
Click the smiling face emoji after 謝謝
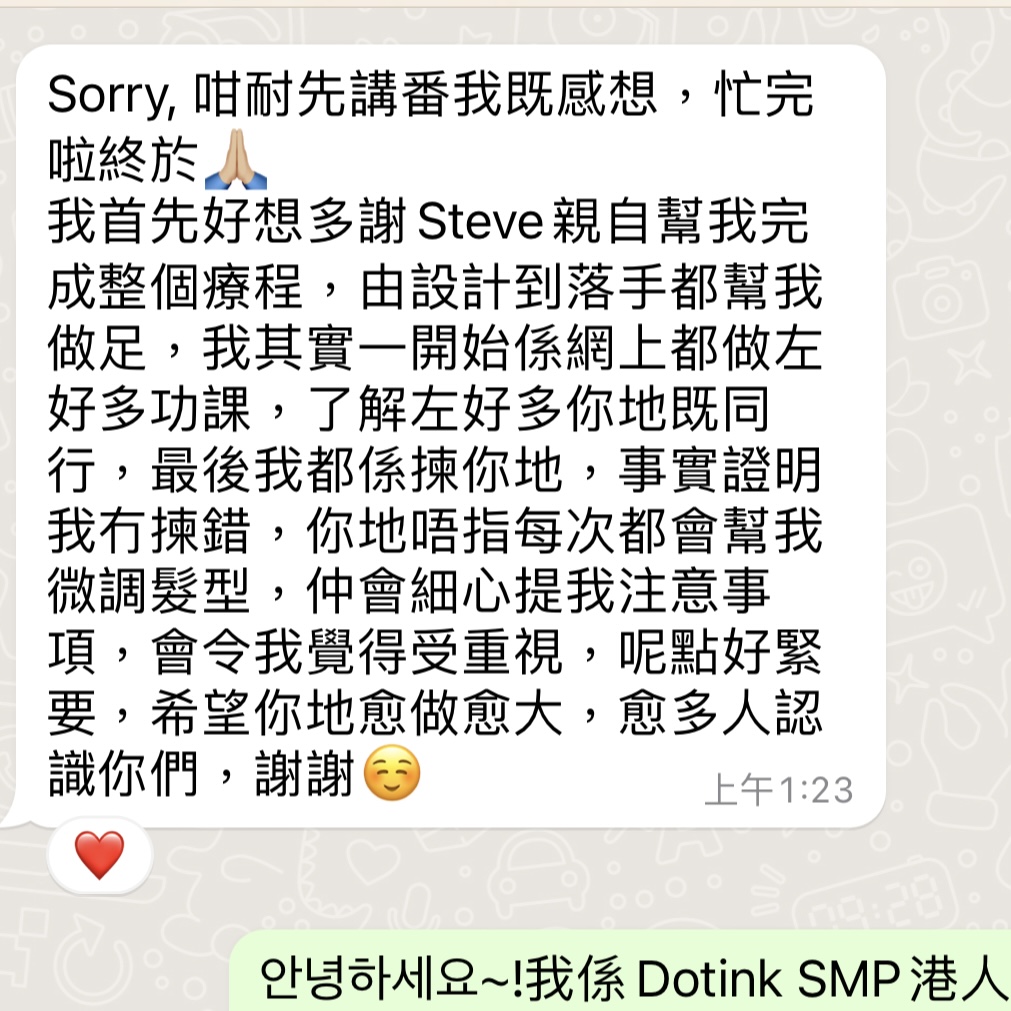(392, 772)
